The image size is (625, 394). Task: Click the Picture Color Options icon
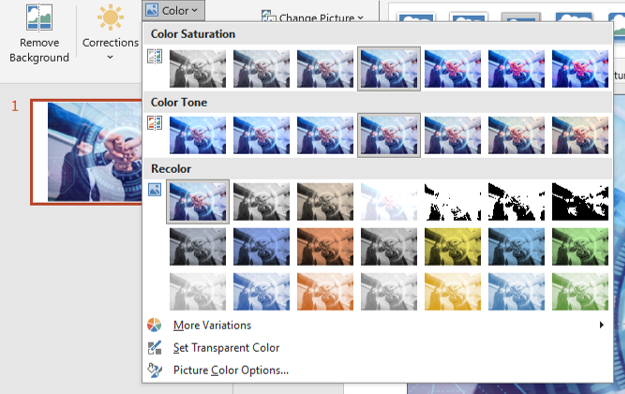click(x=154, y=370)
